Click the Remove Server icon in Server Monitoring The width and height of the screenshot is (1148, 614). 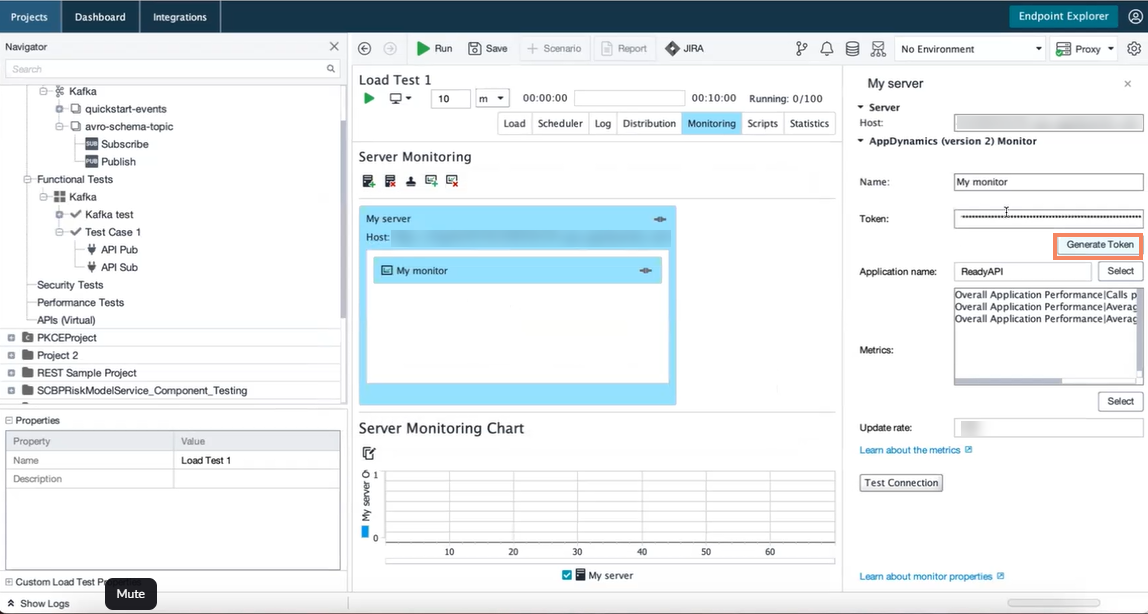tap(390, 181)
